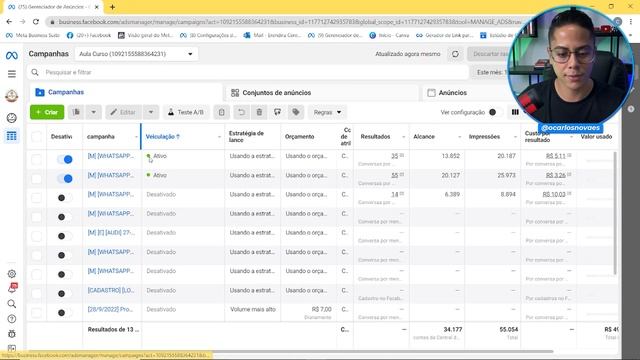Click the Meta logo in the sidebar

[11, 56]
